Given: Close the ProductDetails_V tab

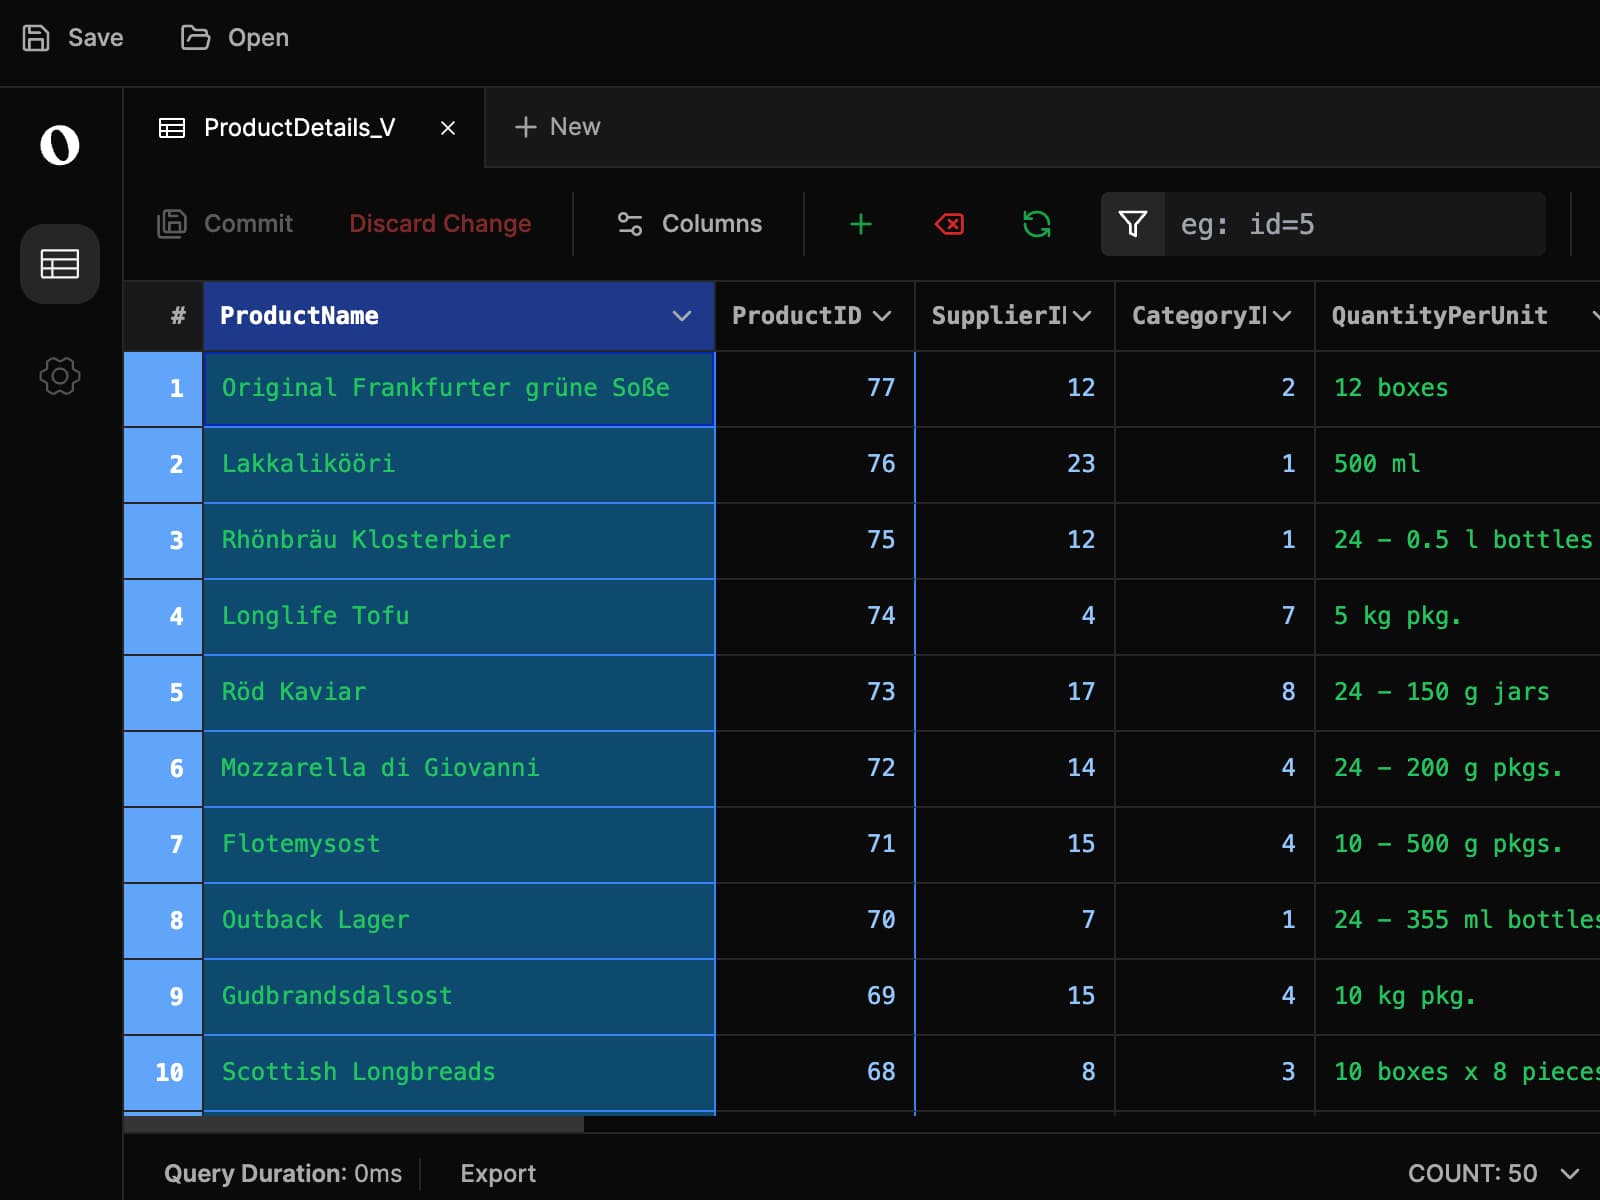Looking at the screenshot, I should click(x=448, y=128).
